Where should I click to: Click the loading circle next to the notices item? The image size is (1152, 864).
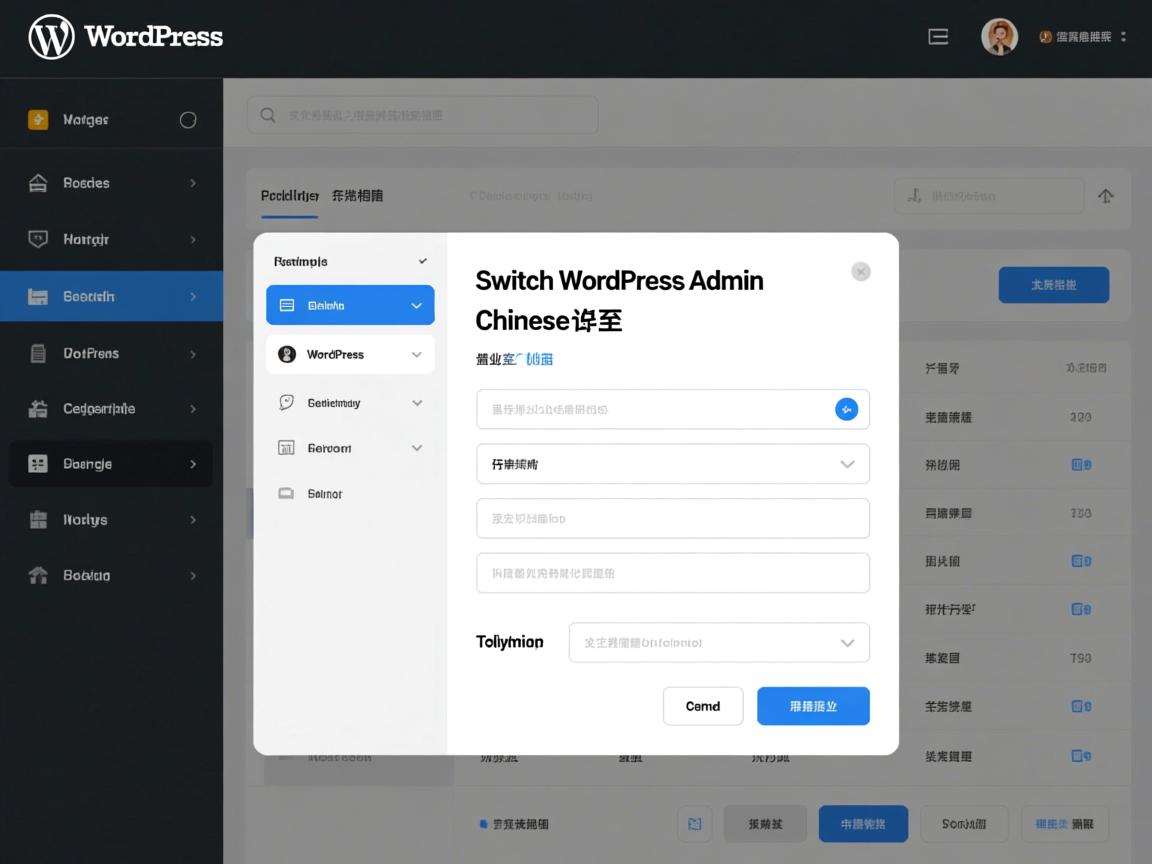(x=188, y=119)
